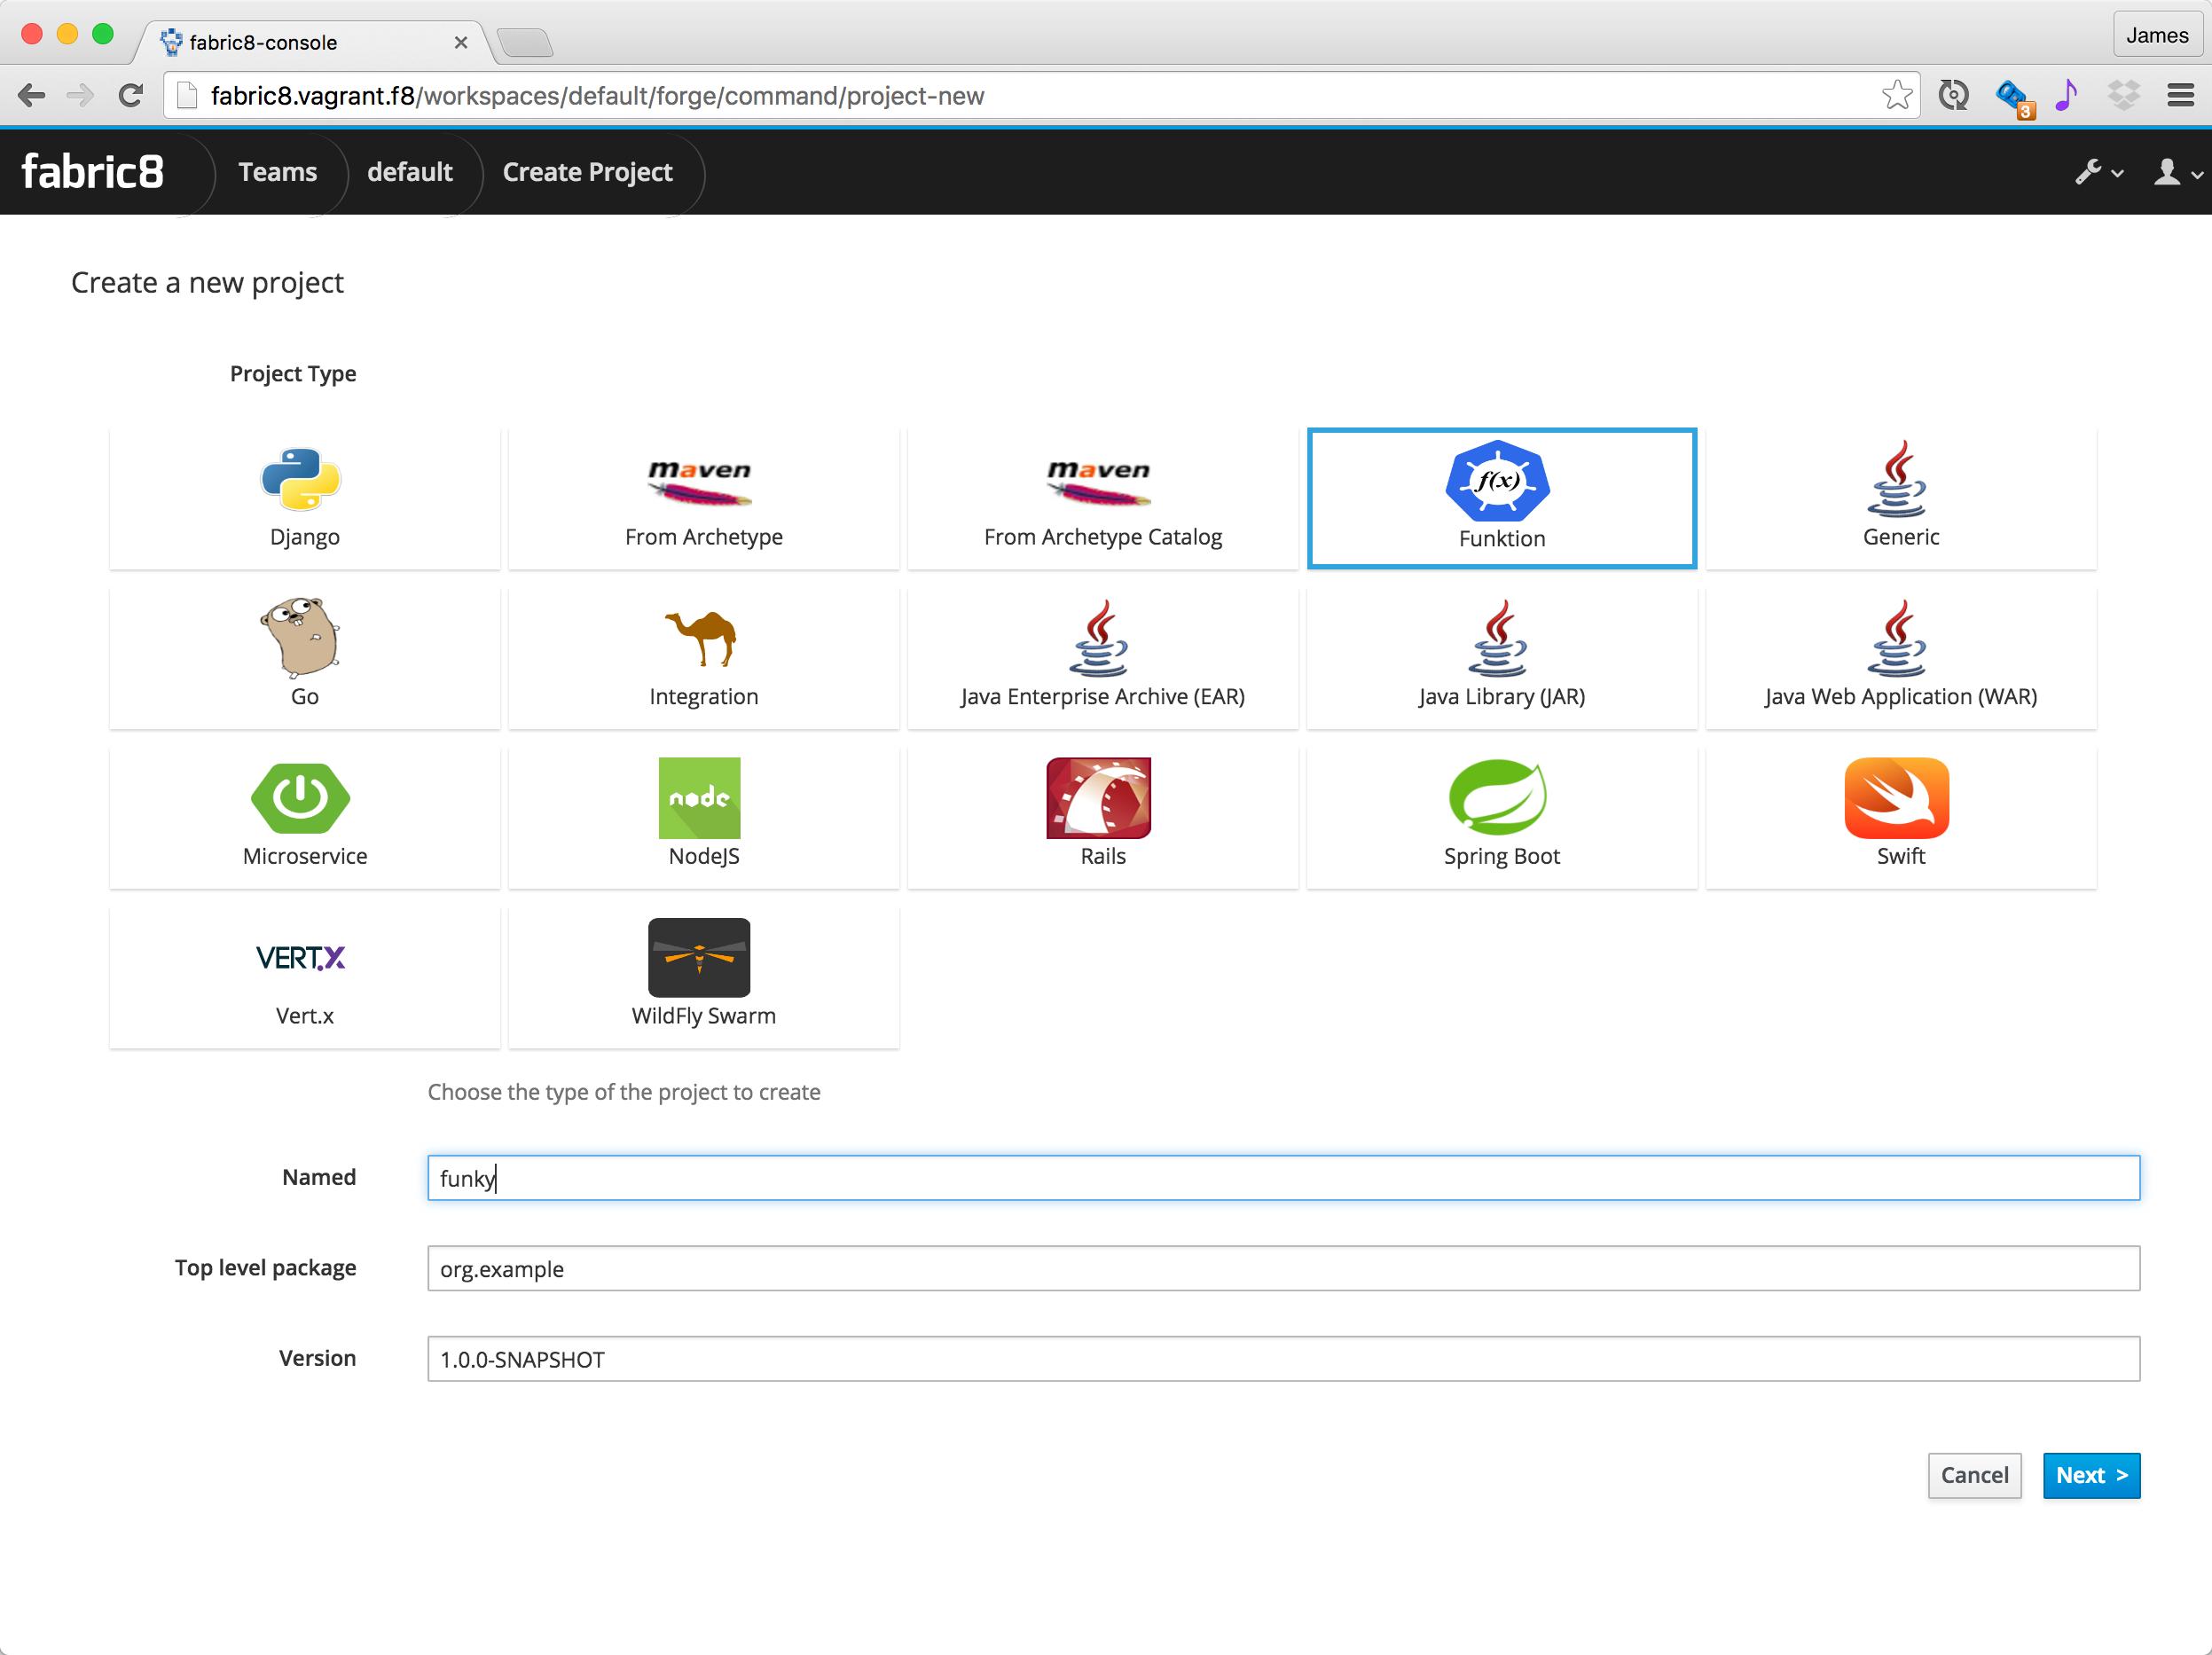Go to the Teams breadcrumb
Screen dimensions: 2212x1655
[x=277, y=172]
